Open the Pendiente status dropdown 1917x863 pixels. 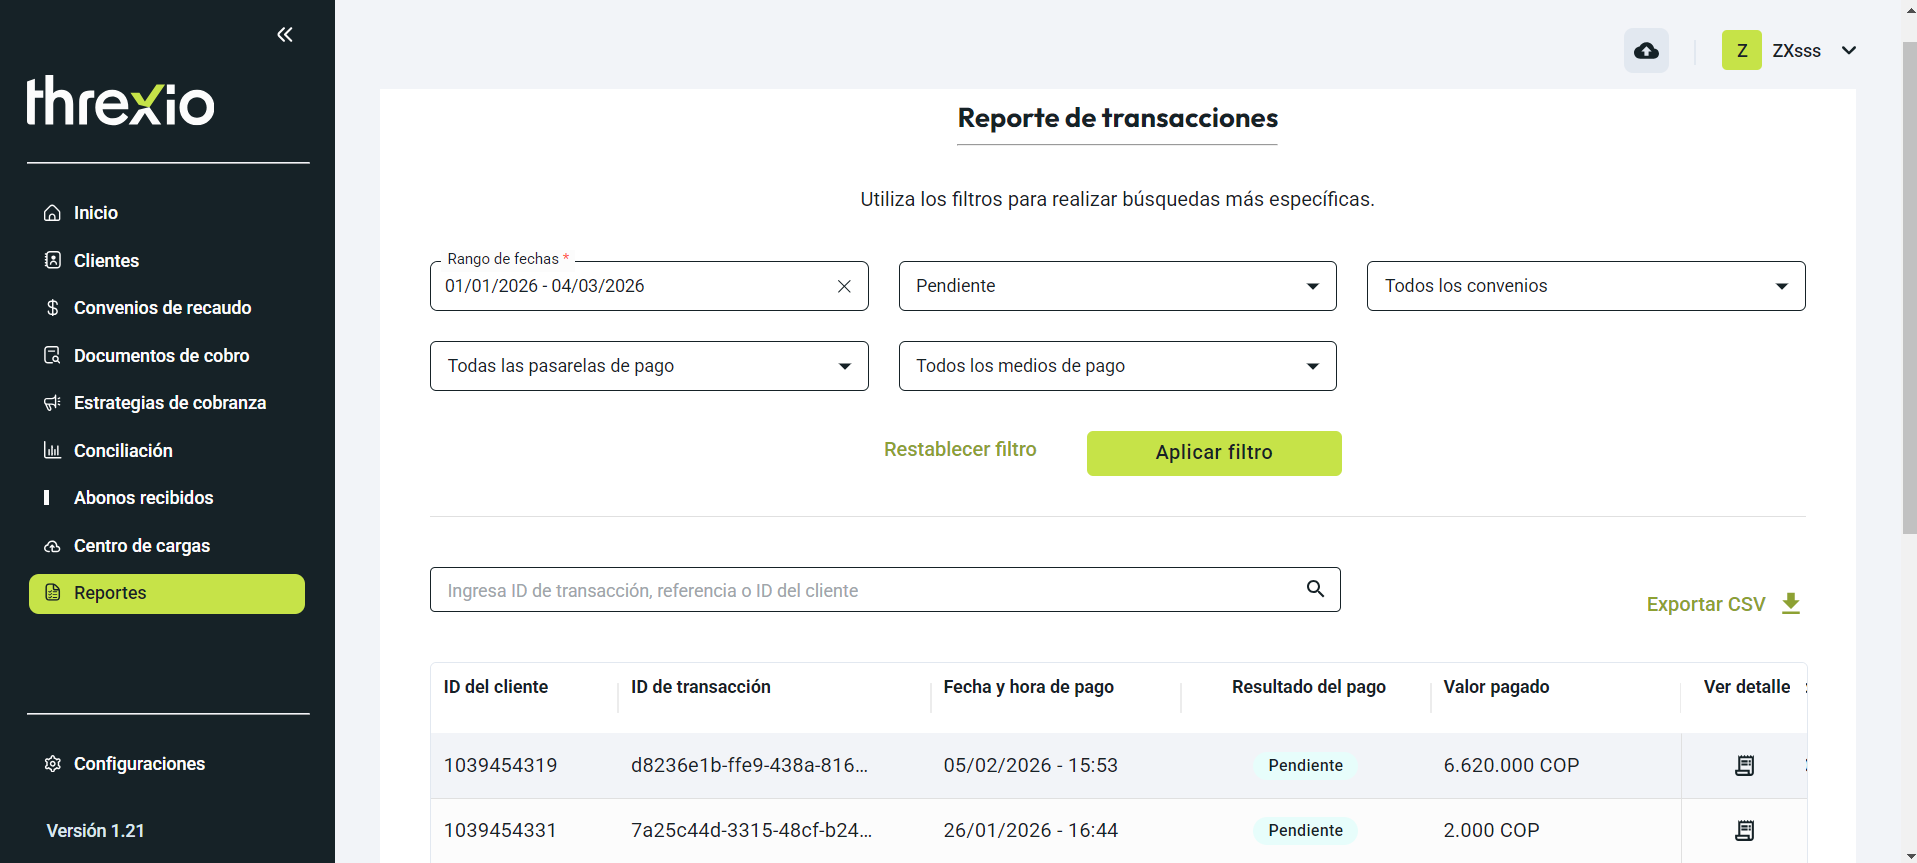click(1117, 286)
